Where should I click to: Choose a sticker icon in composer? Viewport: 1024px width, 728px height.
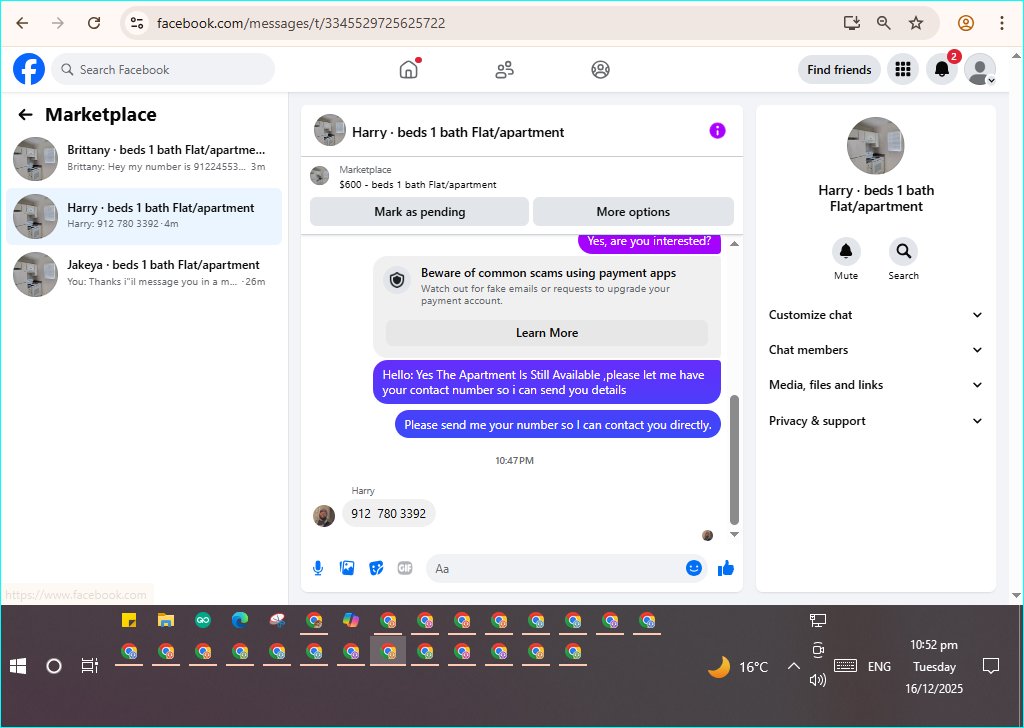(376, 568)
